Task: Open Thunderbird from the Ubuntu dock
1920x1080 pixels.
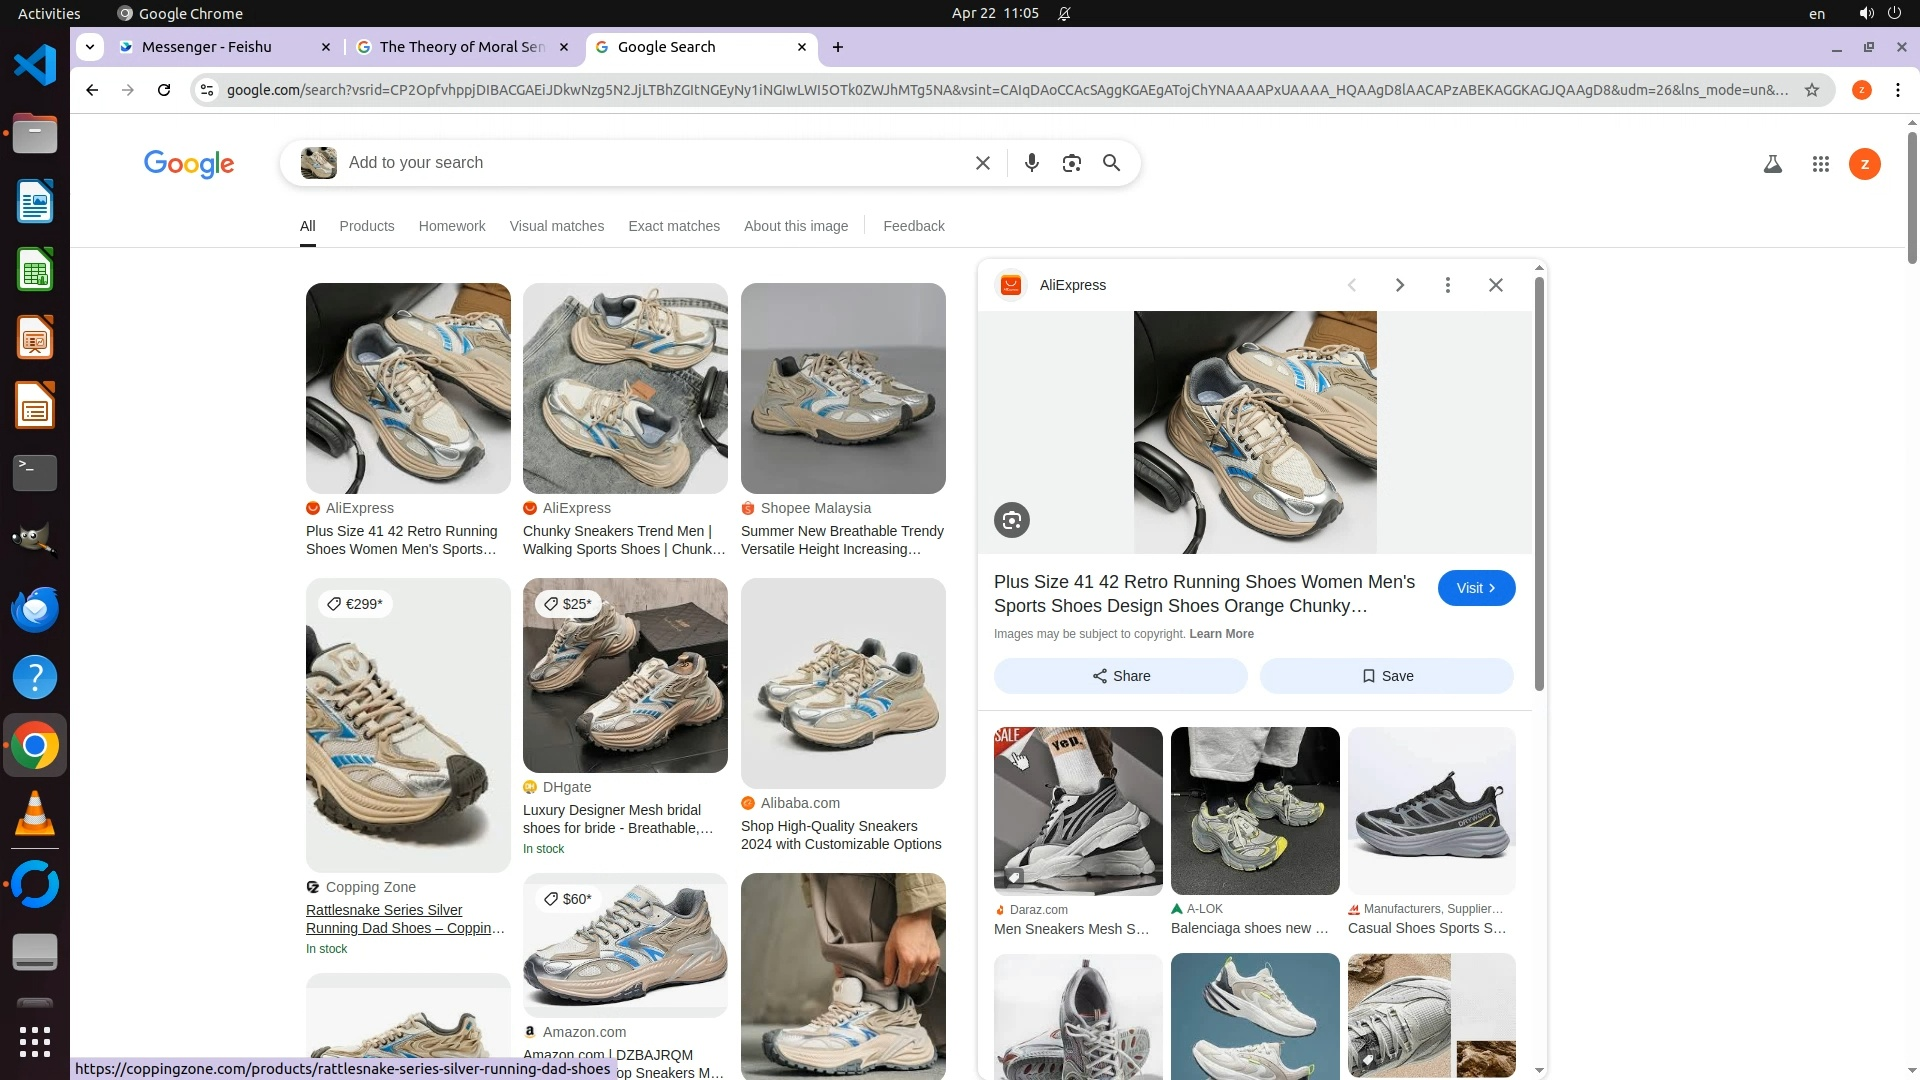Action: point(35,610)
